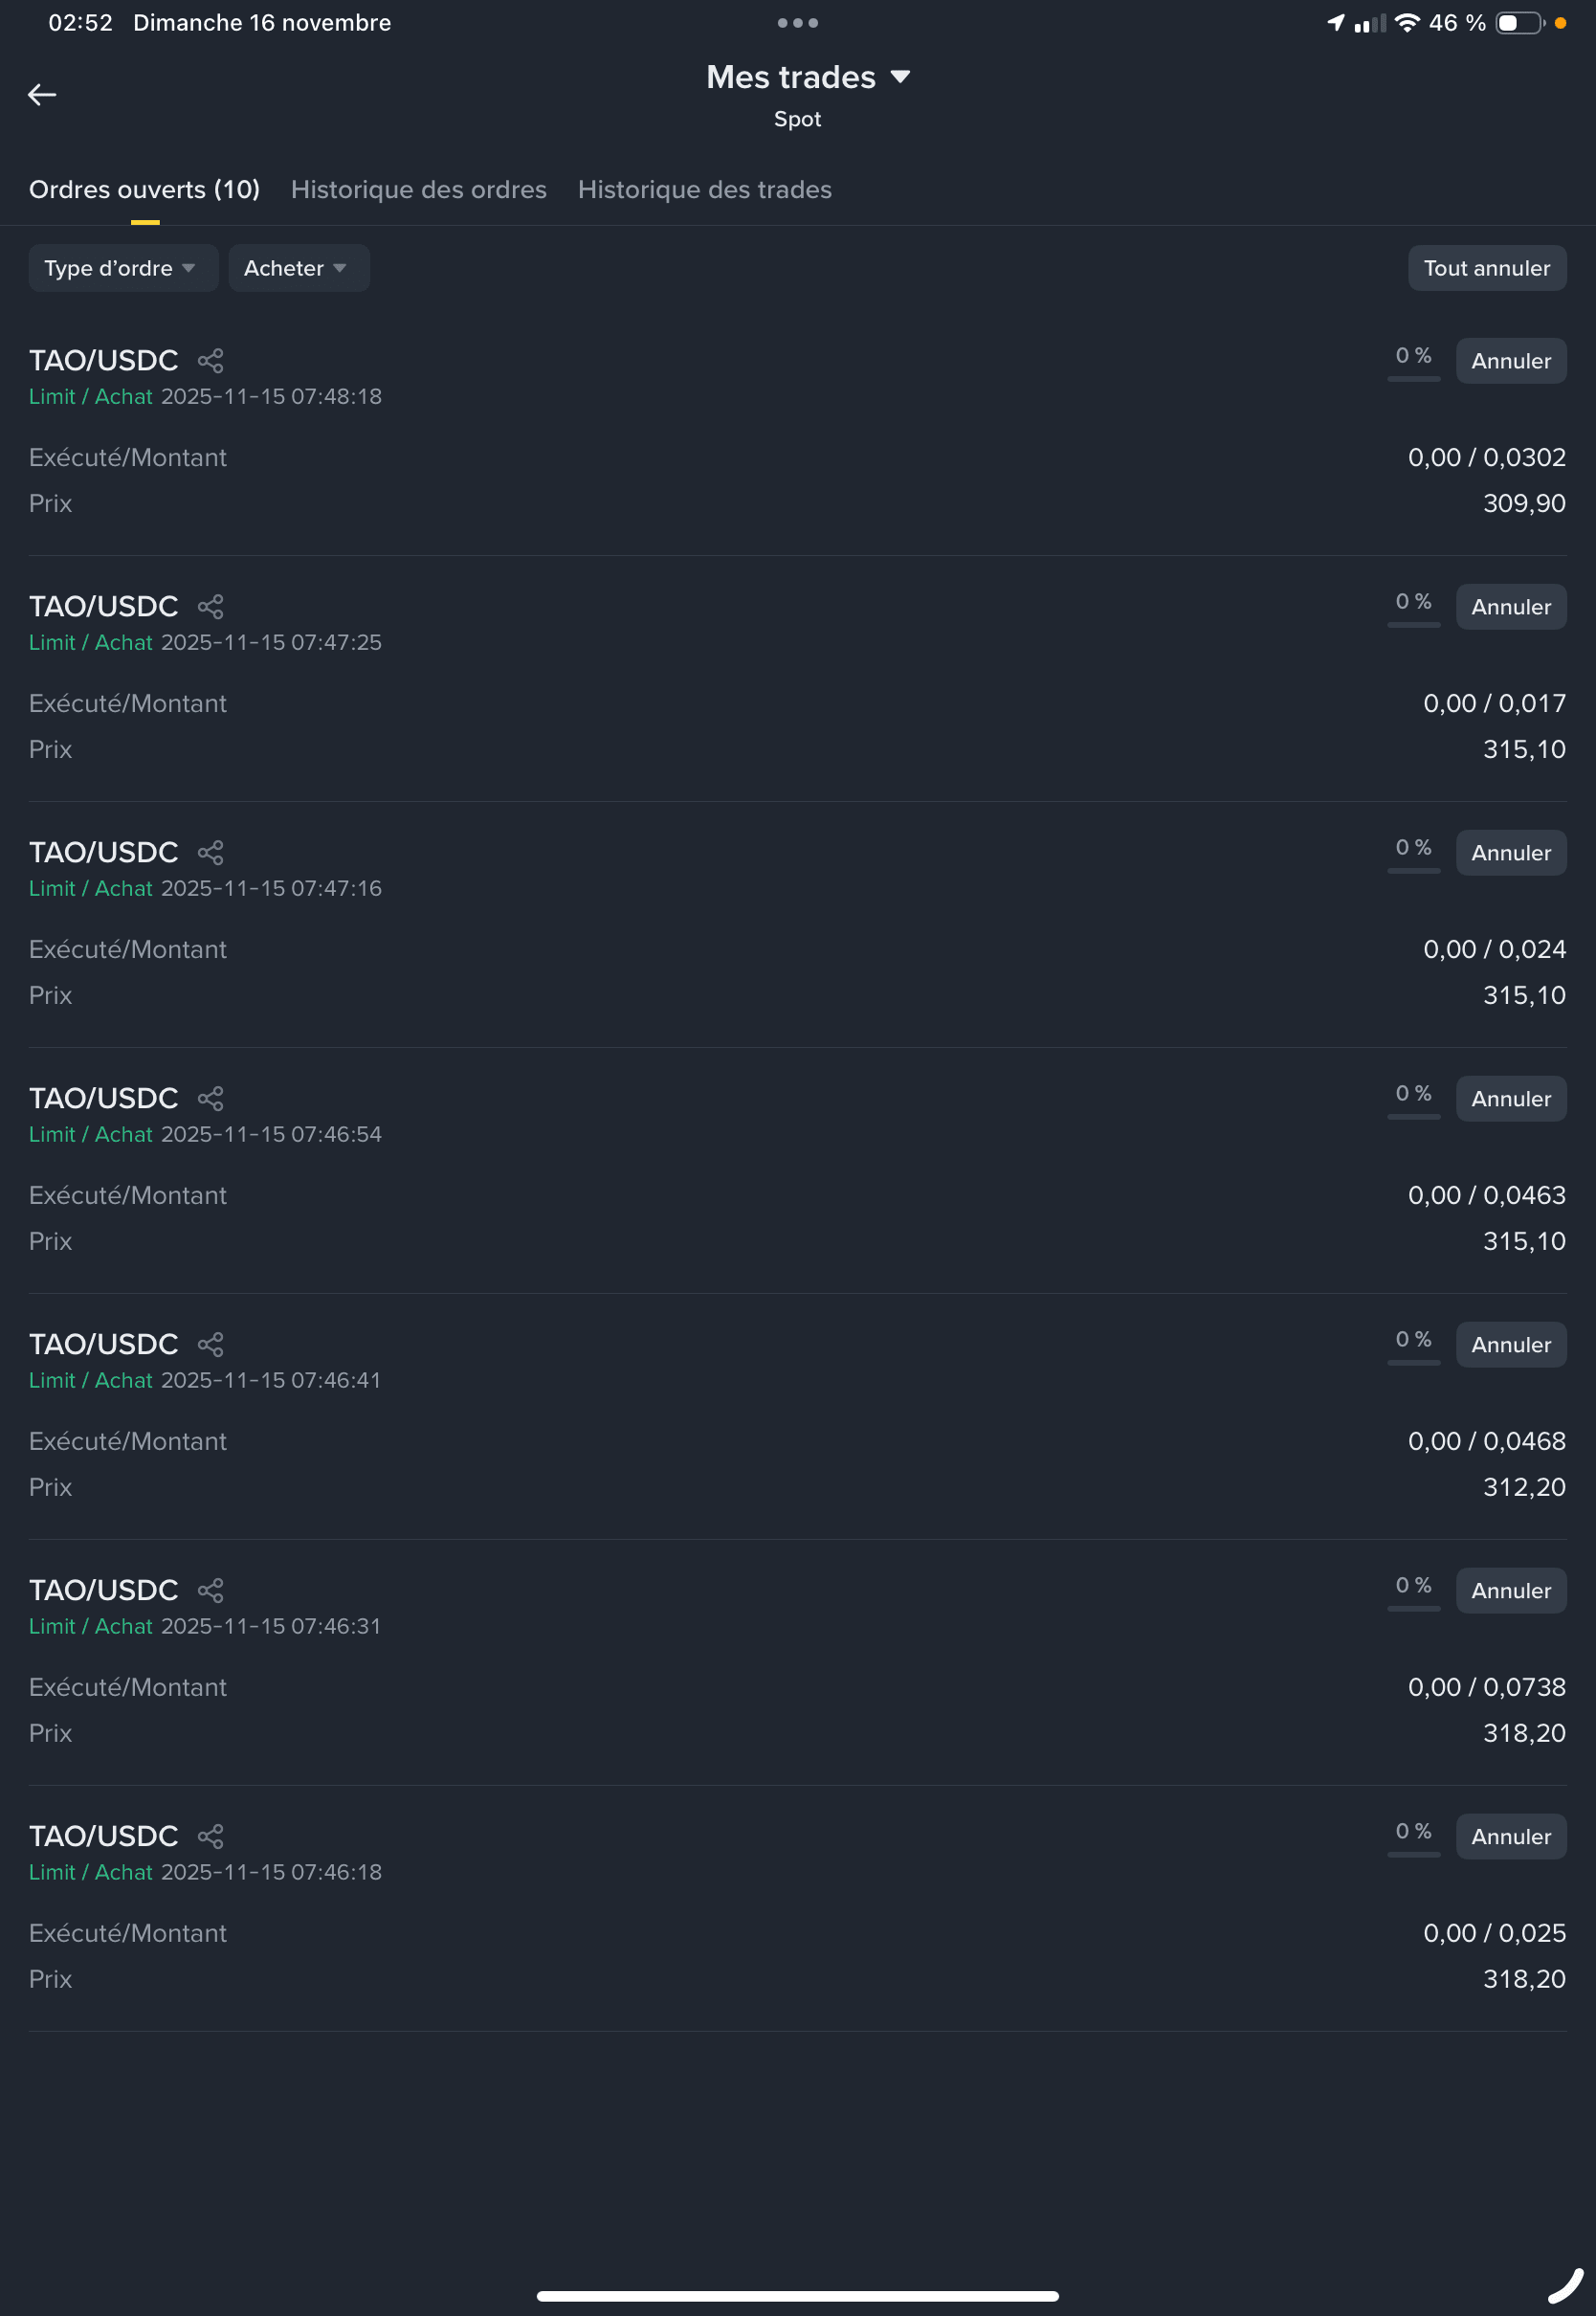Open the three-dot multitasking menu
This screenshot has width=1596, height=2316.
point(798,23)
